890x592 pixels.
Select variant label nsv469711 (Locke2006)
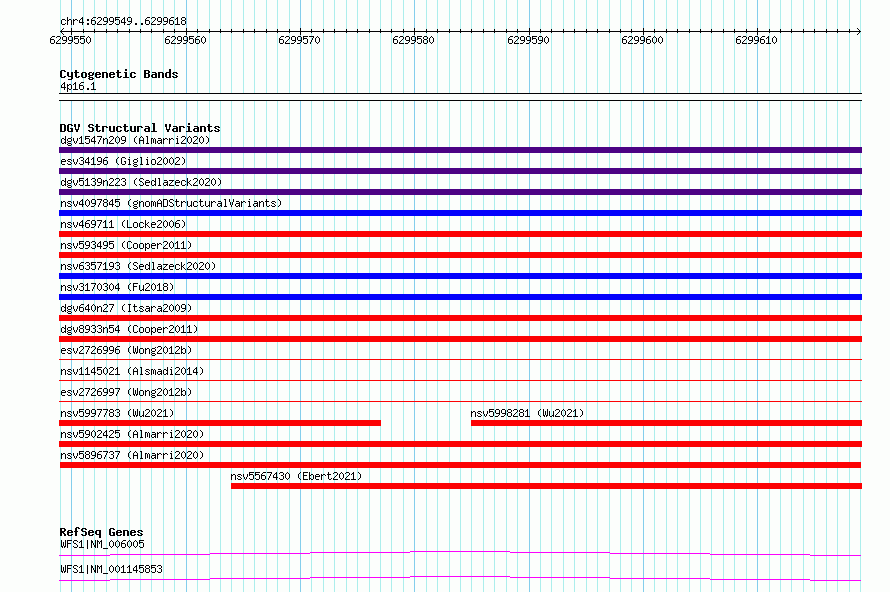point(123,224)
